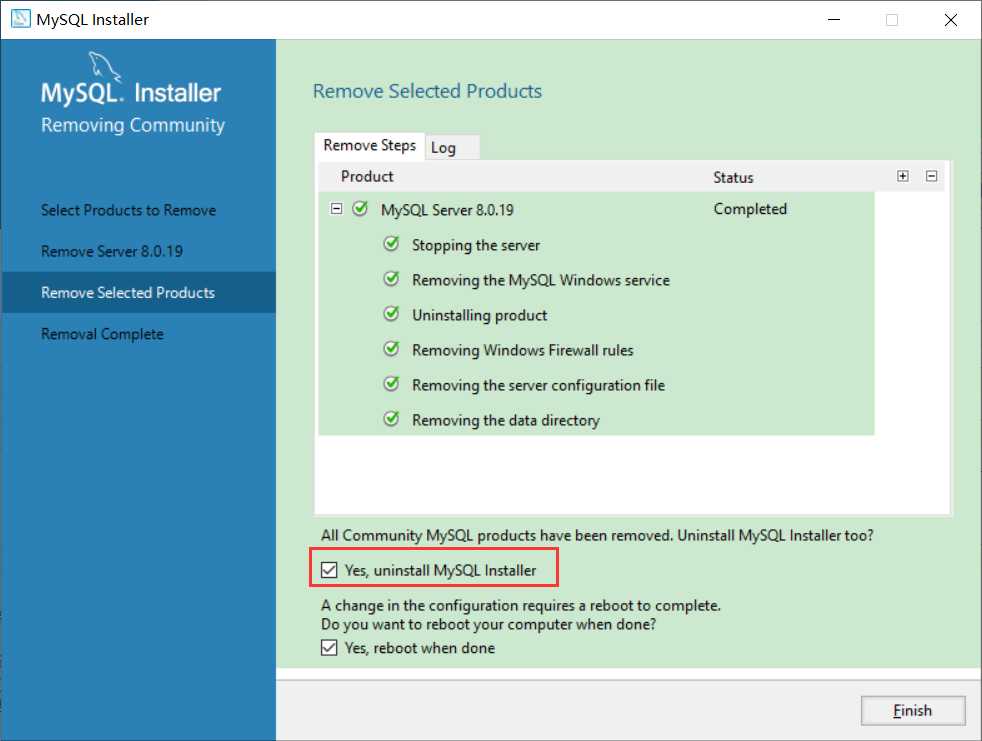Viewport: 982px width, 741px height.
Task: Click check icon for Removing Windows Firewall rules
Action: (x=391, y=349)
